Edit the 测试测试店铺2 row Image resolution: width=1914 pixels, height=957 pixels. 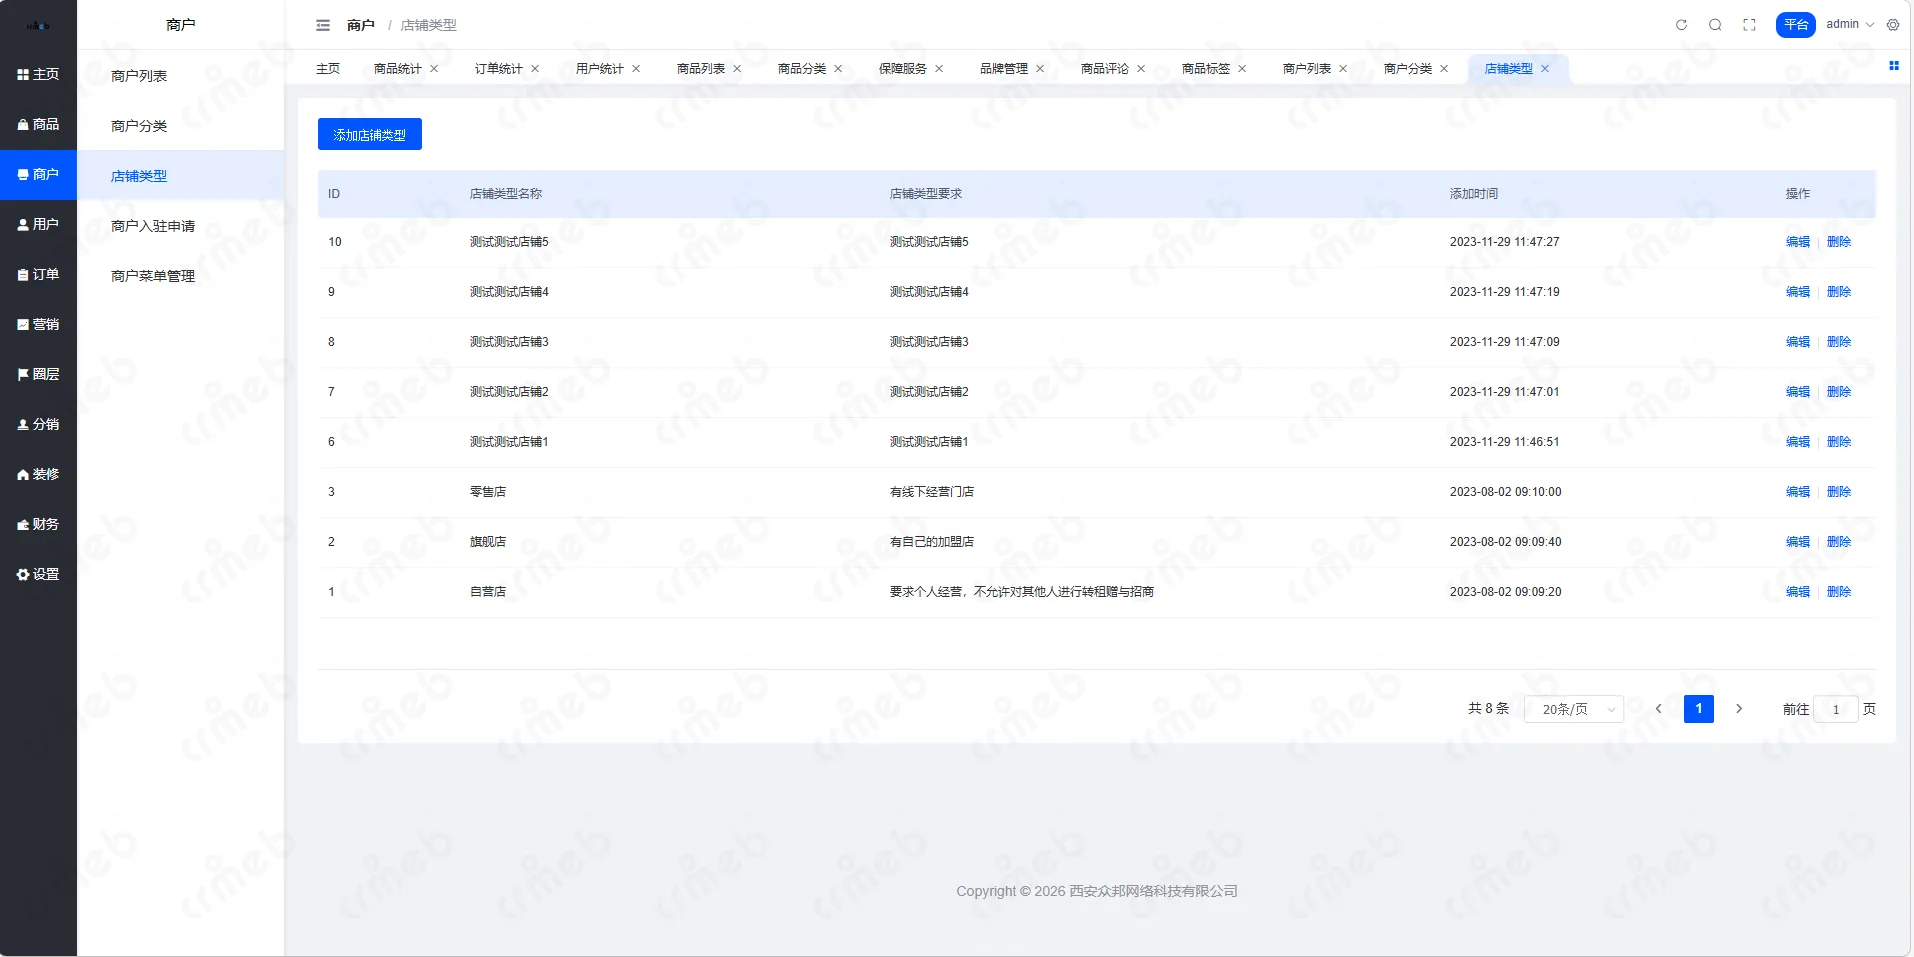tap(1798, 392)
